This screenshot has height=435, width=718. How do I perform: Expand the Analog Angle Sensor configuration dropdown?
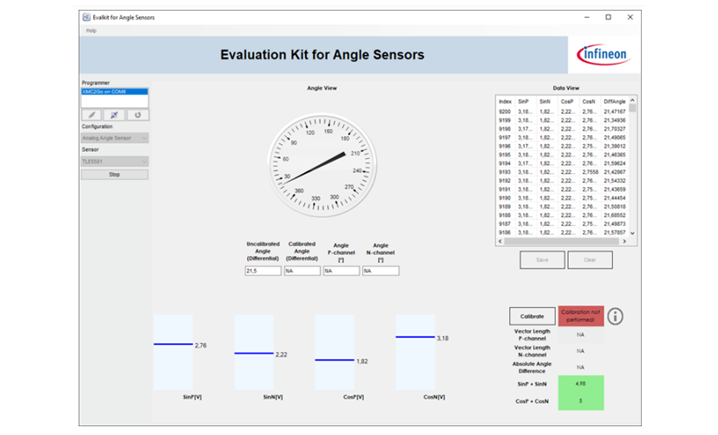(114, 138)
